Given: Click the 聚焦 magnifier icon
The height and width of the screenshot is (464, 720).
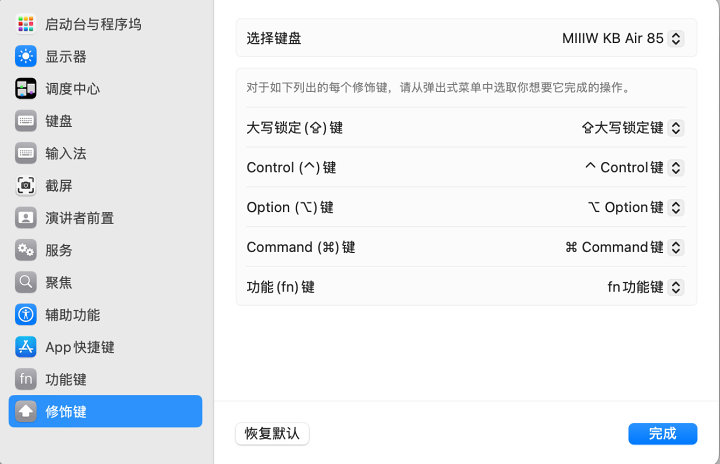Looking at the screenshot, I should [26, 282].
